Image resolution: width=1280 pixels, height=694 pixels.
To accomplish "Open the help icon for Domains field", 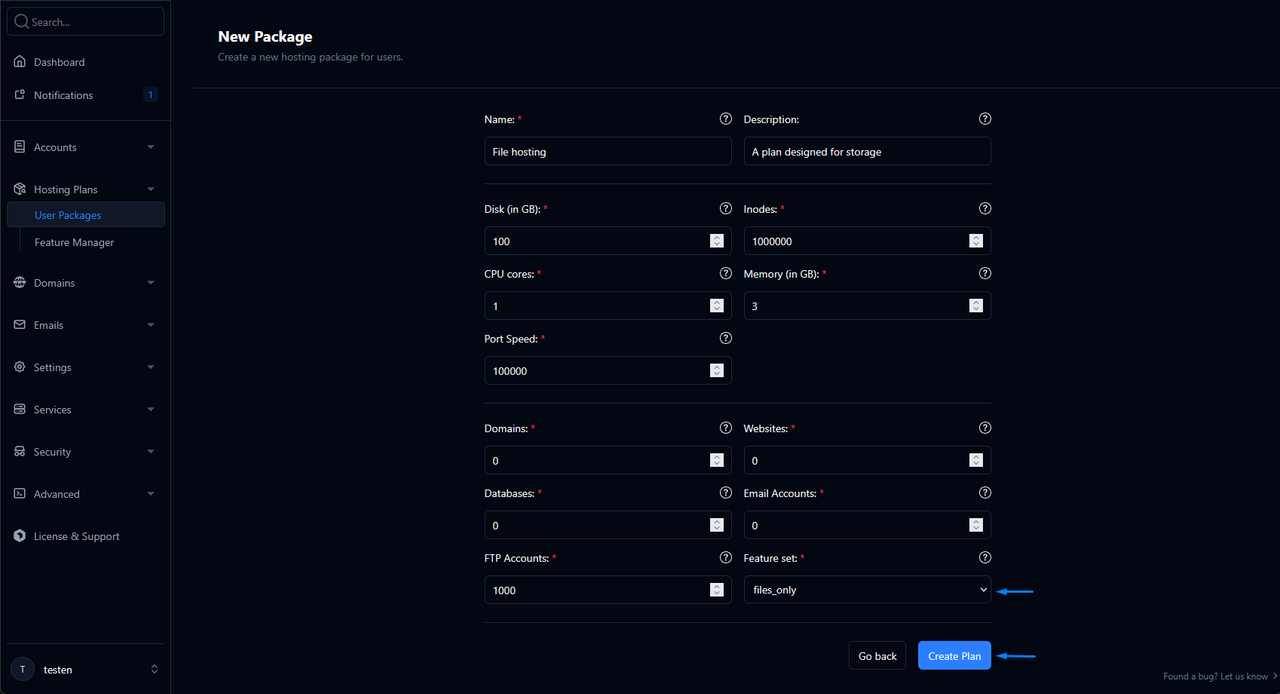I will pyautogui.click(x=726, y=428).
